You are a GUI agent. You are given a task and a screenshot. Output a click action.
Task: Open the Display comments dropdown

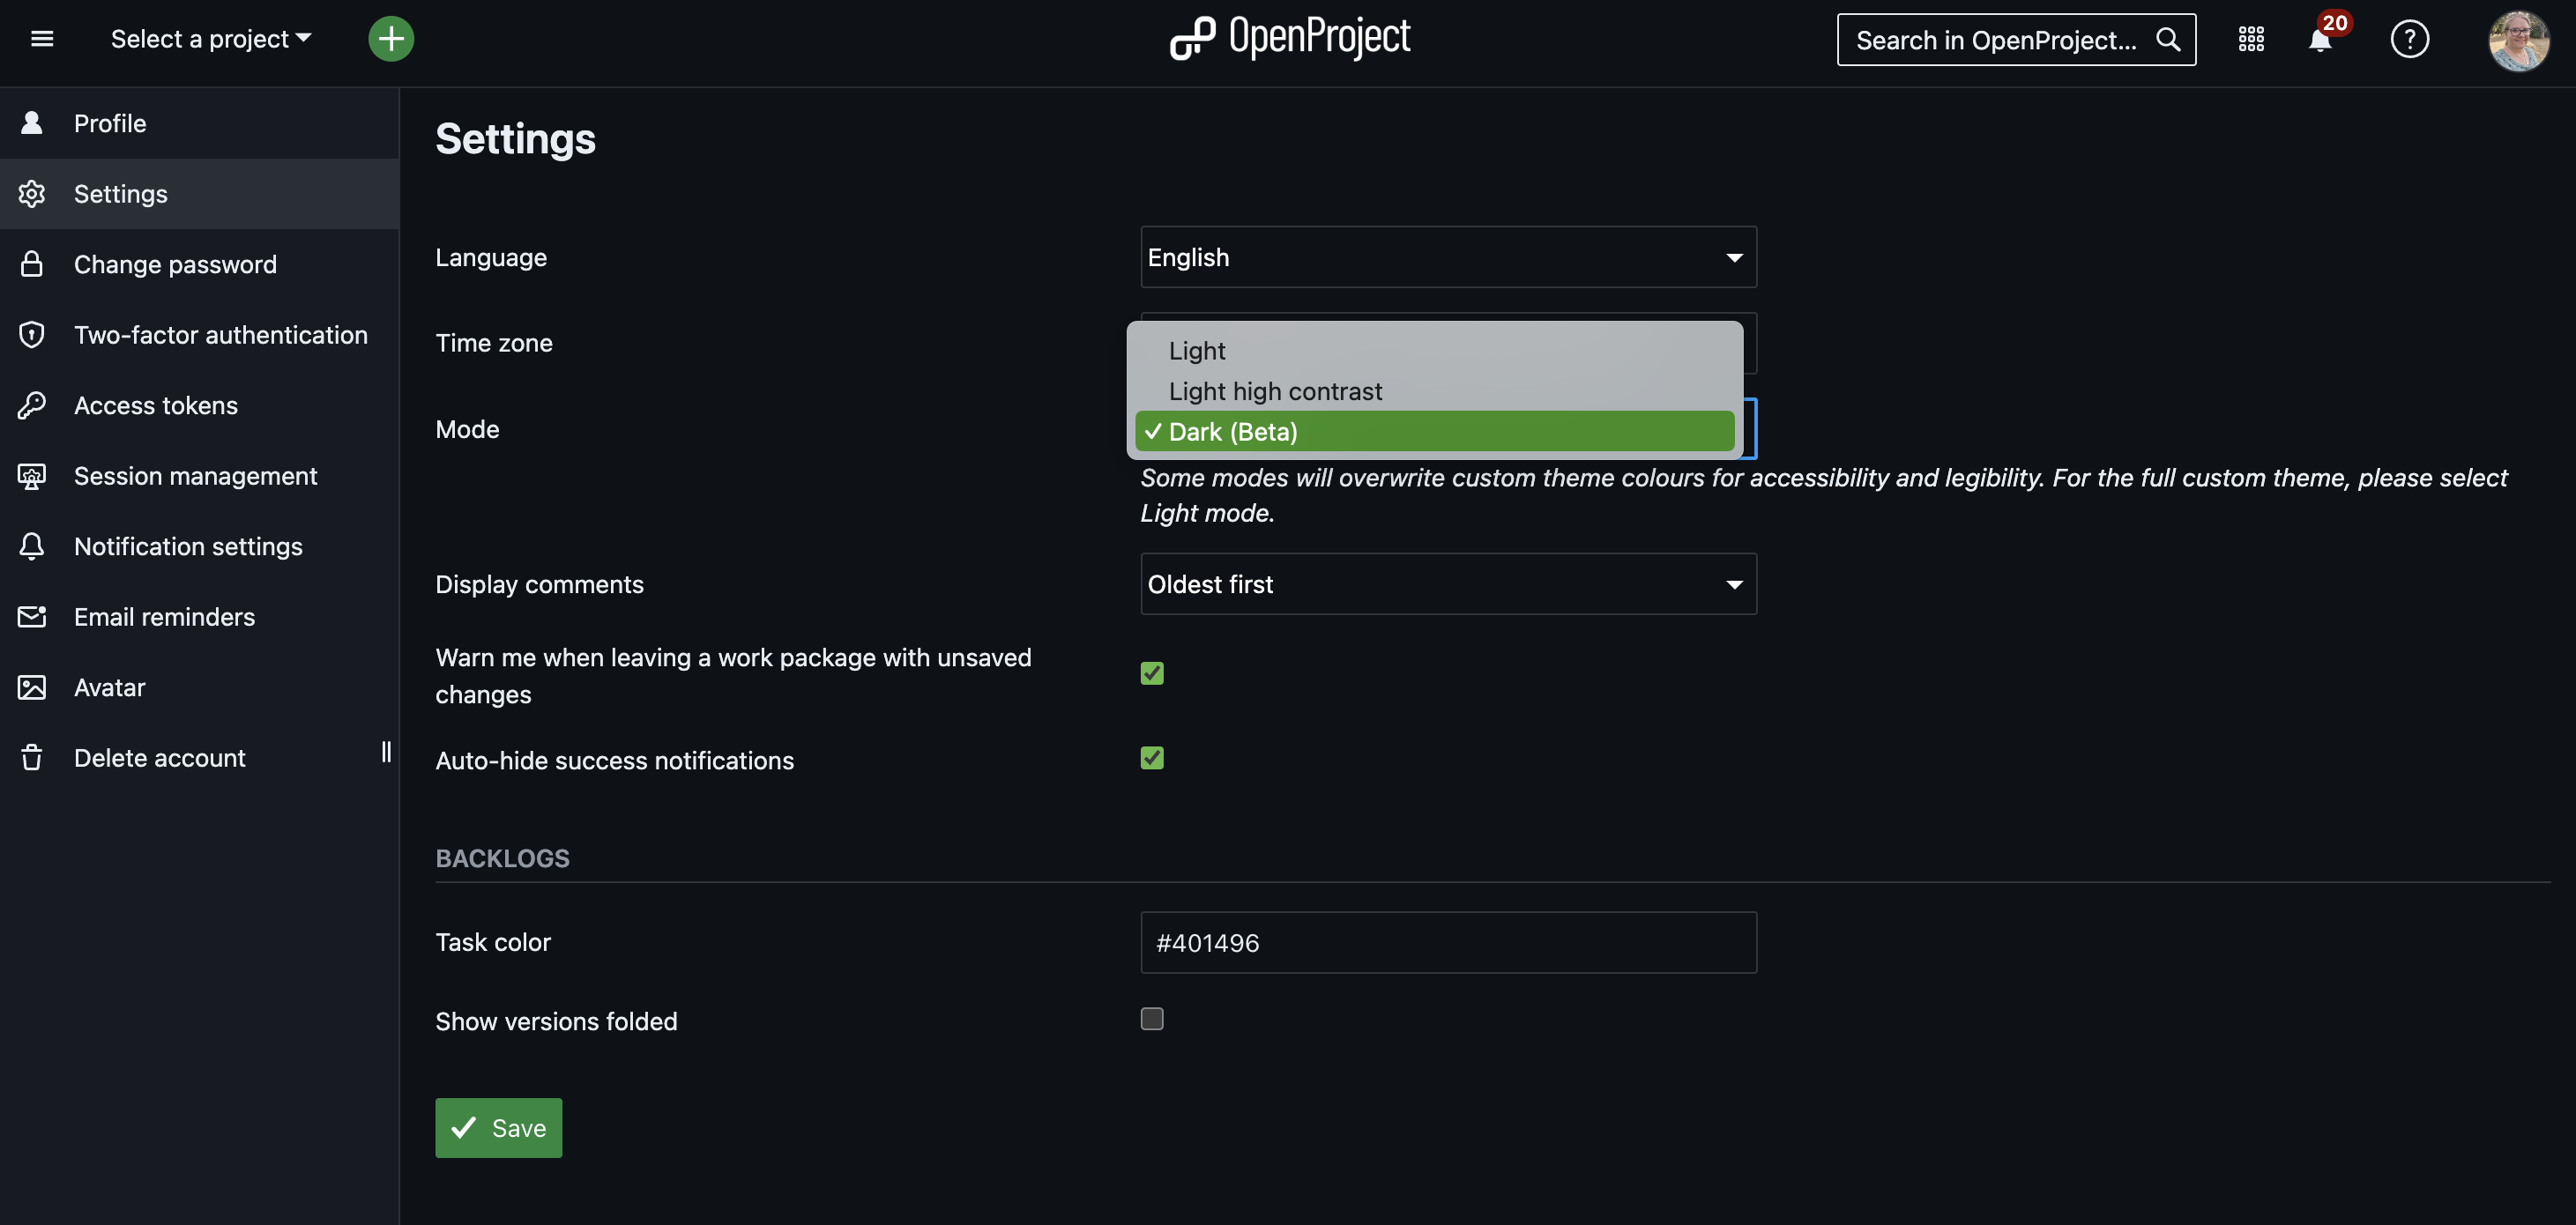(1447, 584)
